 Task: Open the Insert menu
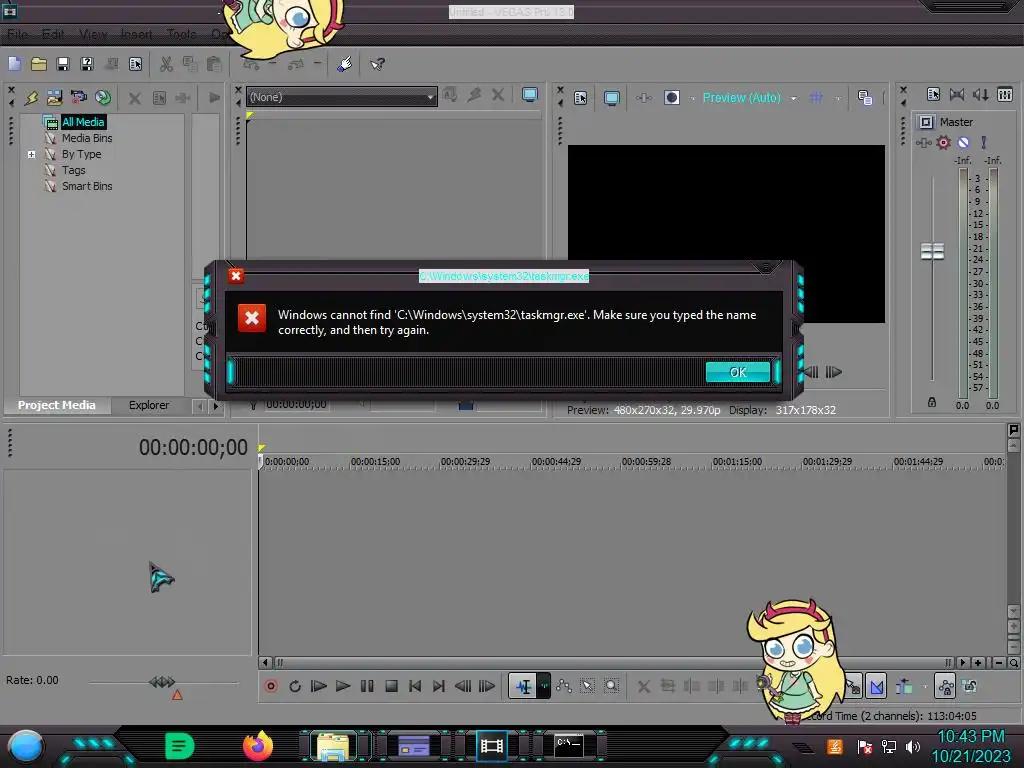point(136,34)
